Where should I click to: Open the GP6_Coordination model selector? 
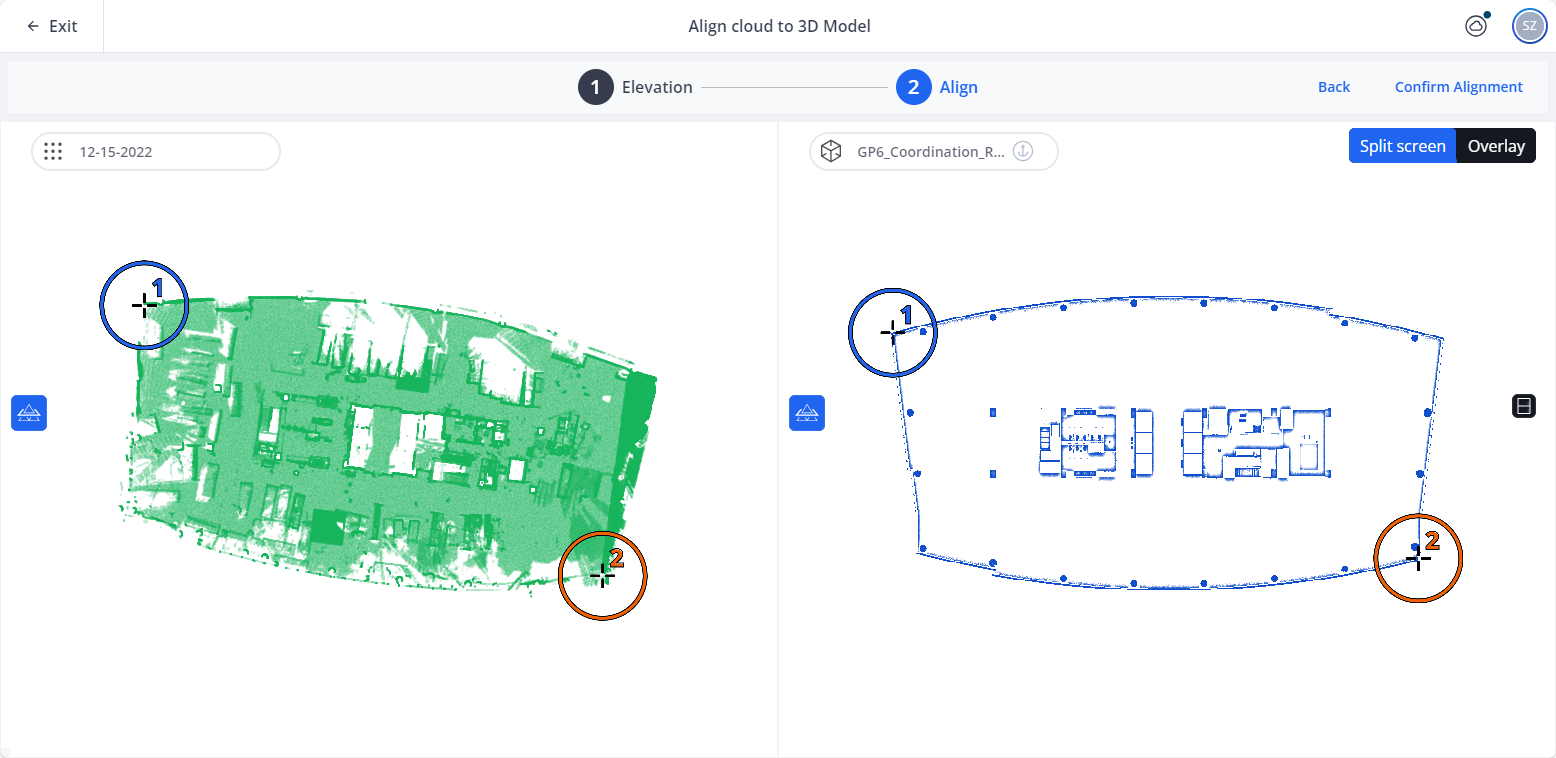point(934,152)
